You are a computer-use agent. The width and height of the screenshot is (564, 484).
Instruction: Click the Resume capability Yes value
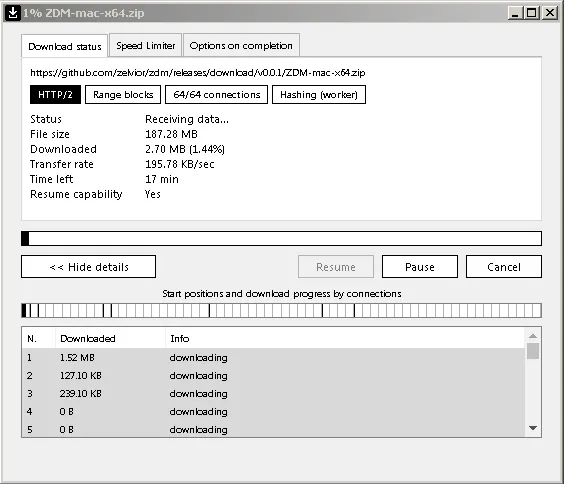coord(153,194)
